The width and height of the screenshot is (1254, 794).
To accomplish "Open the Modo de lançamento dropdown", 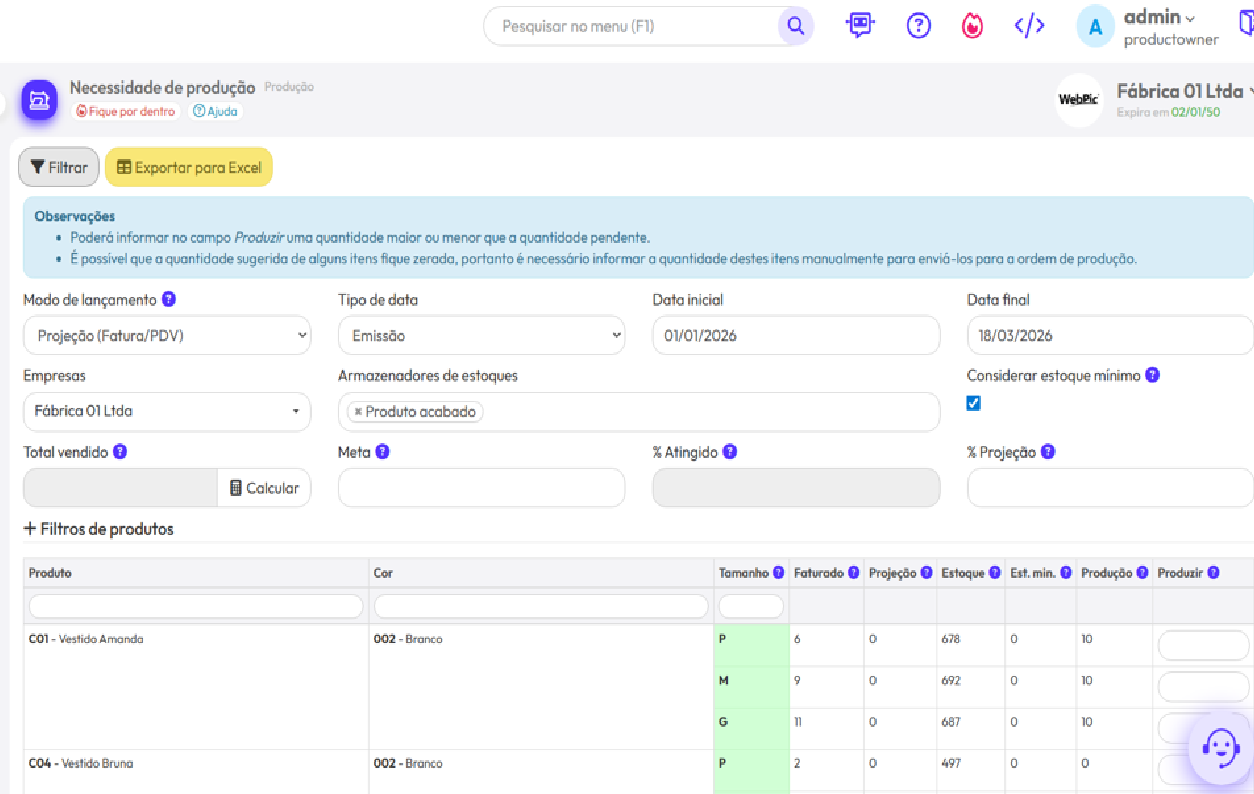I will 167,336.
